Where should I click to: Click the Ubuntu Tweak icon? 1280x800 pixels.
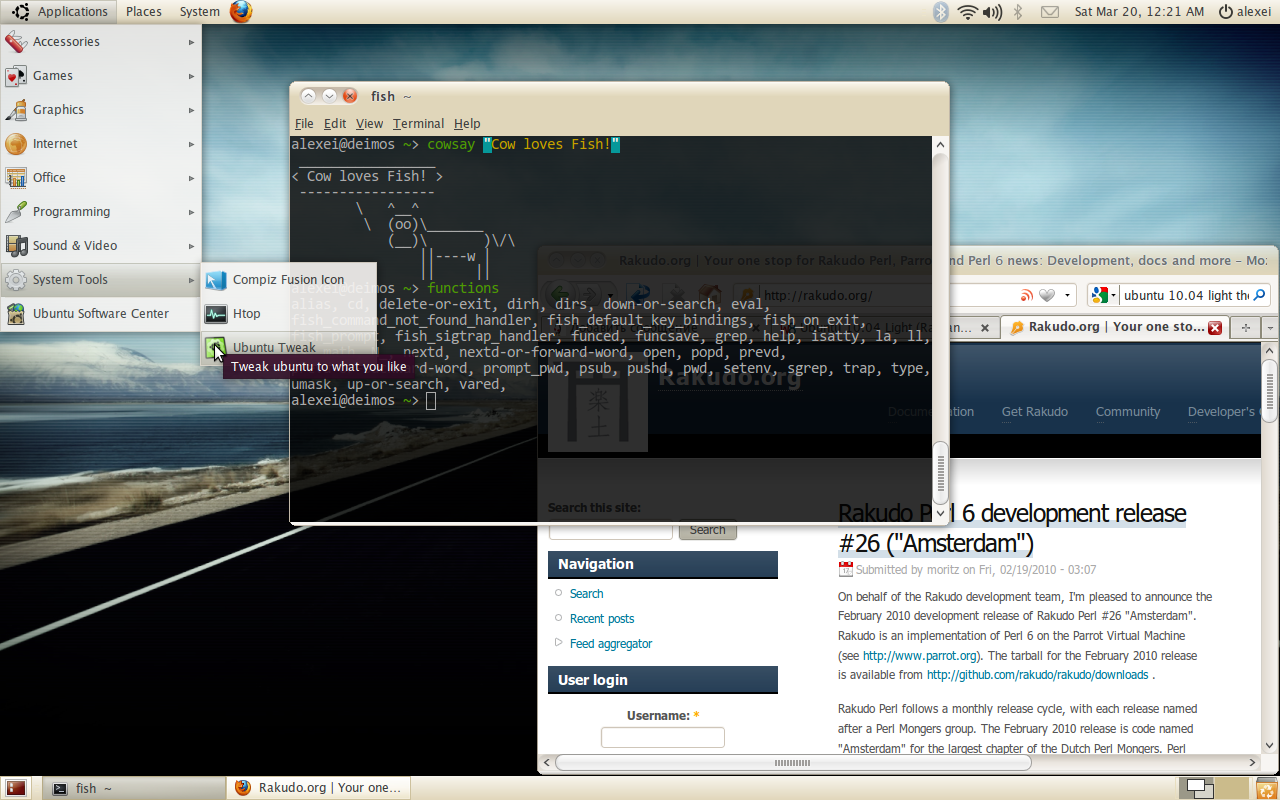[216, 348]
